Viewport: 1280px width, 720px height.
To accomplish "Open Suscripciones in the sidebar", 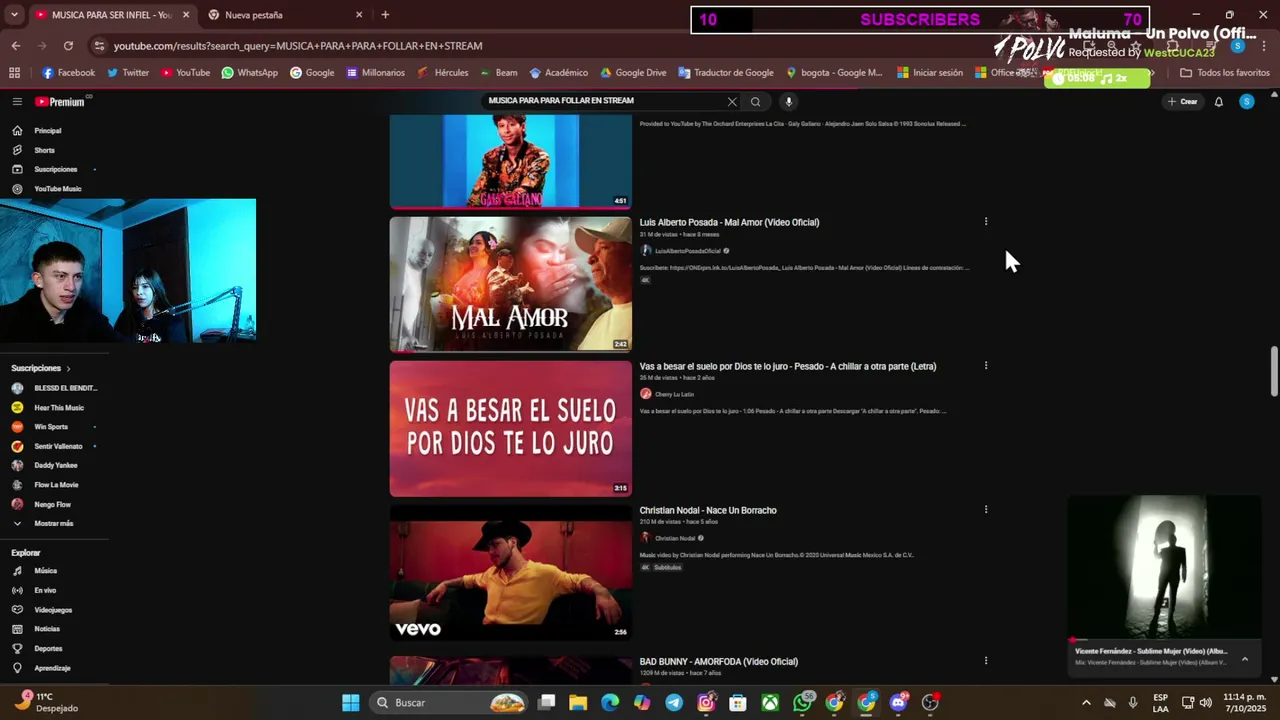I will tap(55, 169).
